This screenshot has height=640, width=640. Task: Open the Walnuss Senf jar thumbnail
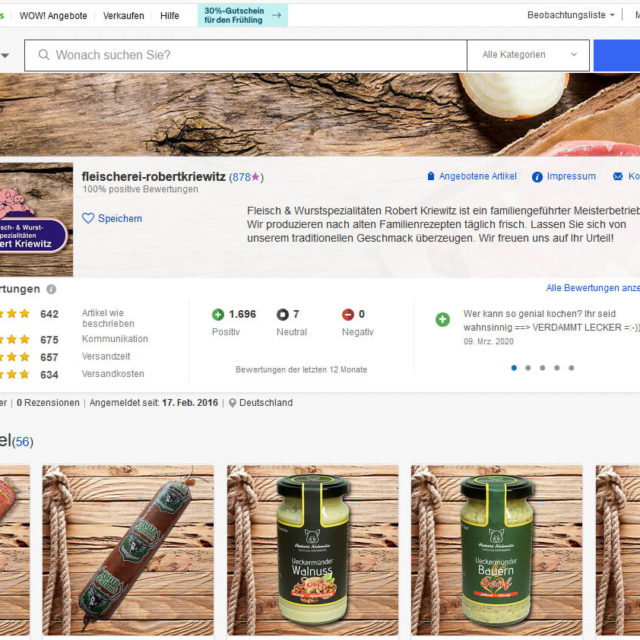(313, 550)
